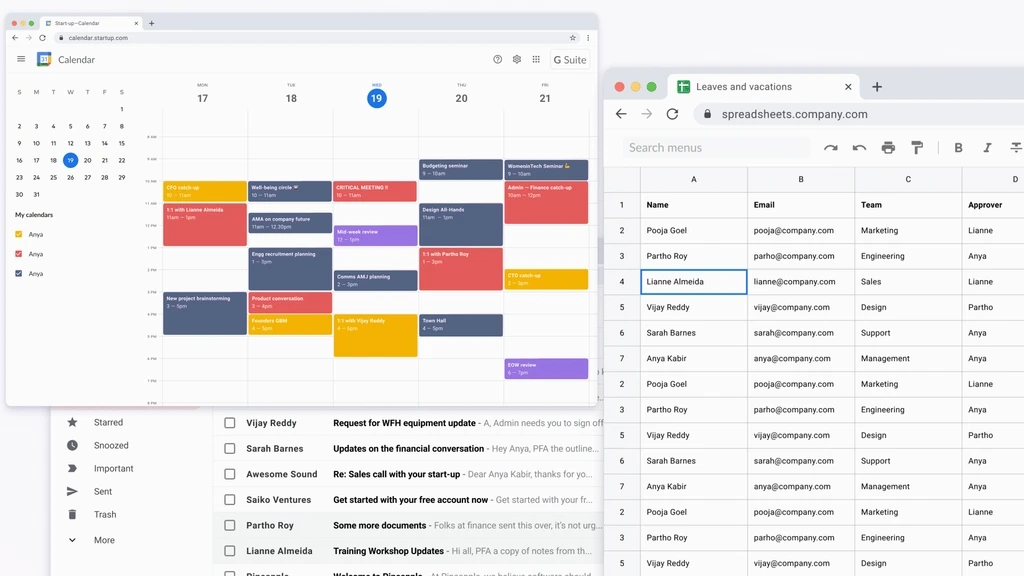Open the Calendar hamburger menu
The height and width of the screenshot is (576, 1024).
21,59
